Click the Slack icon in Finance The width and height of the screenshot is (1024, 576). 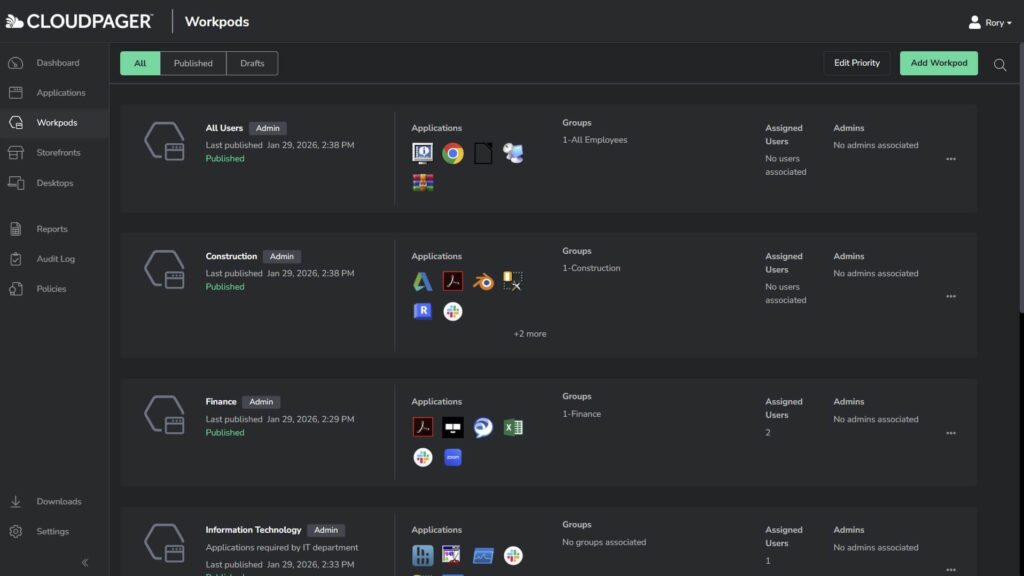[423, 457]
